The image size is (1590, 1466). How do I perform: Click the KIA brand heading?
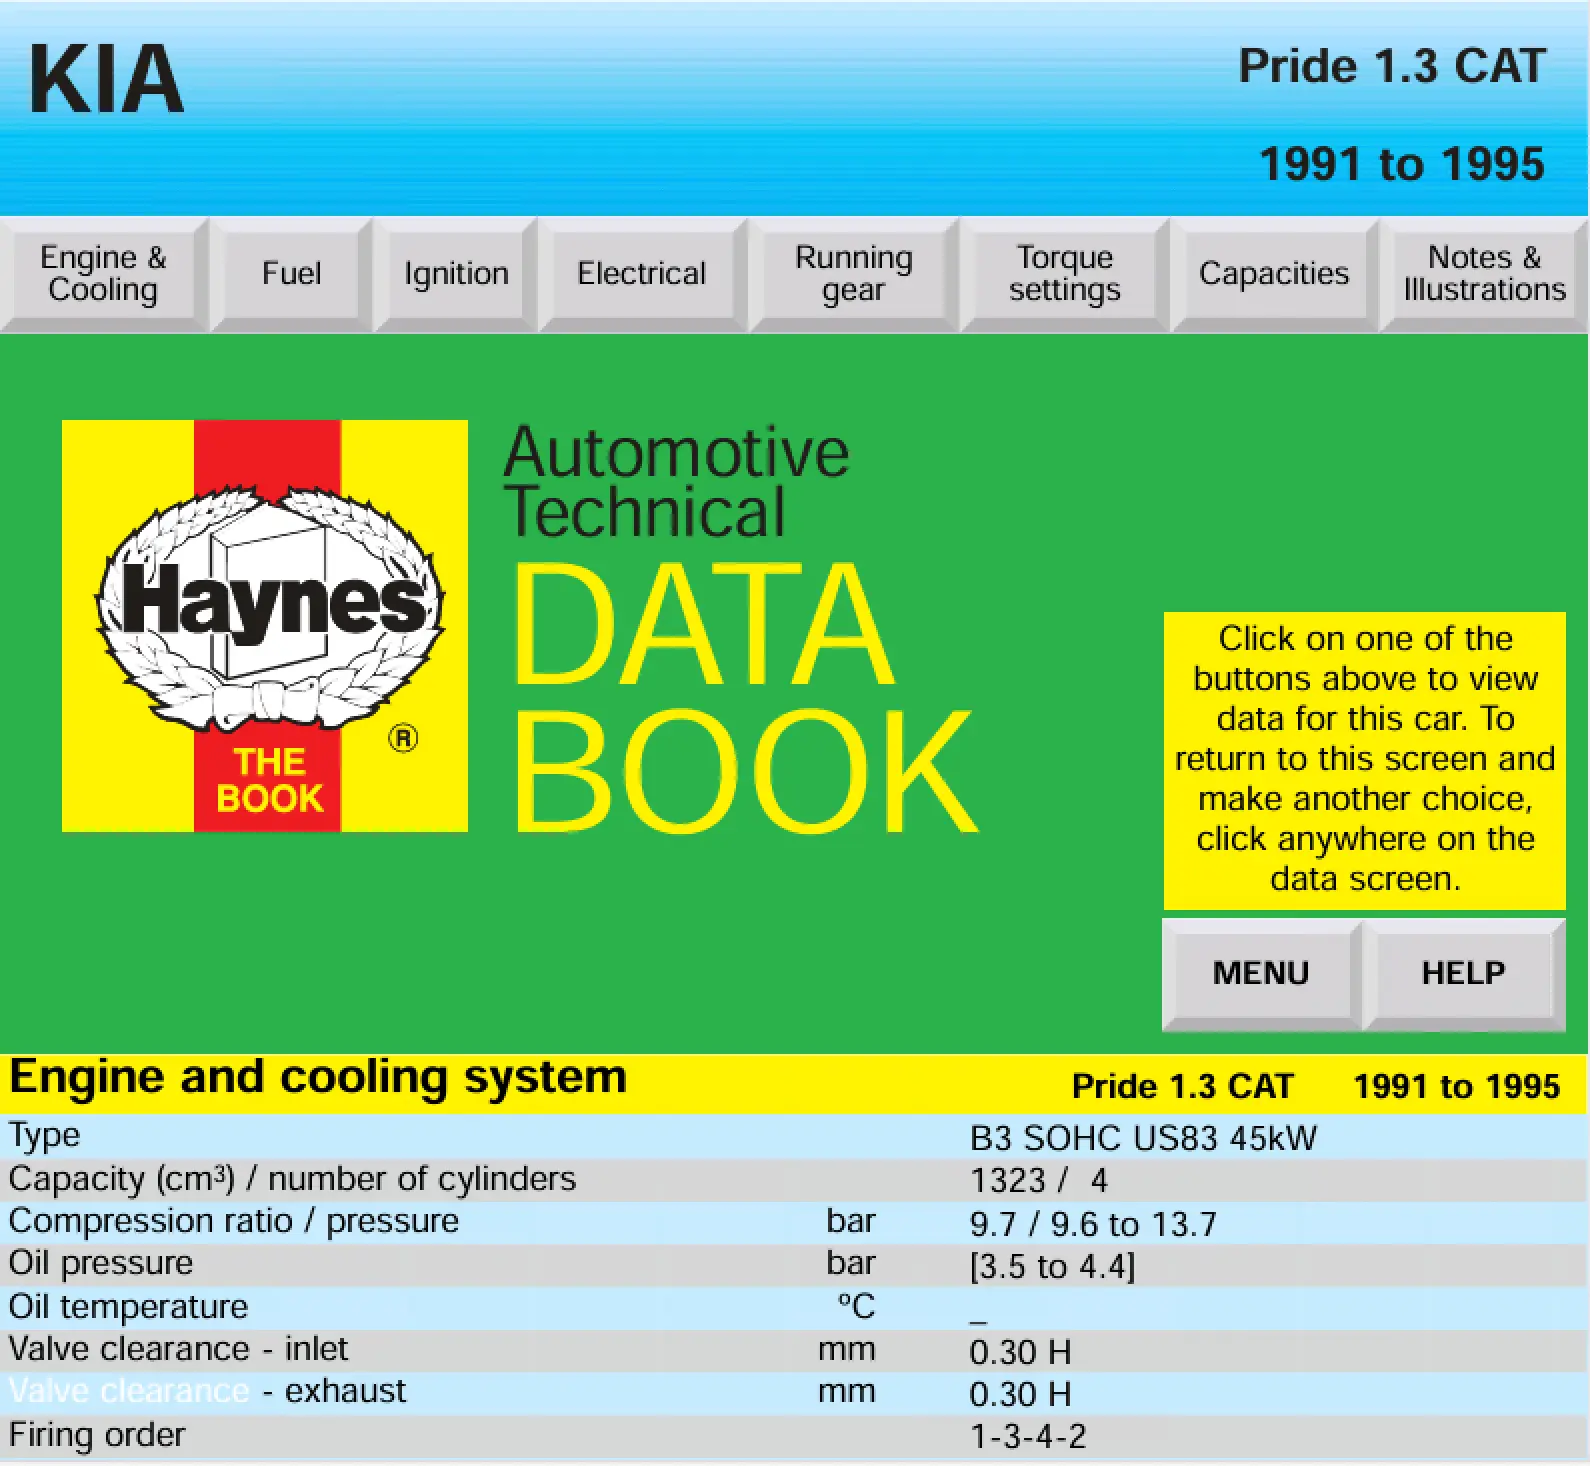[x=106, y=80]
